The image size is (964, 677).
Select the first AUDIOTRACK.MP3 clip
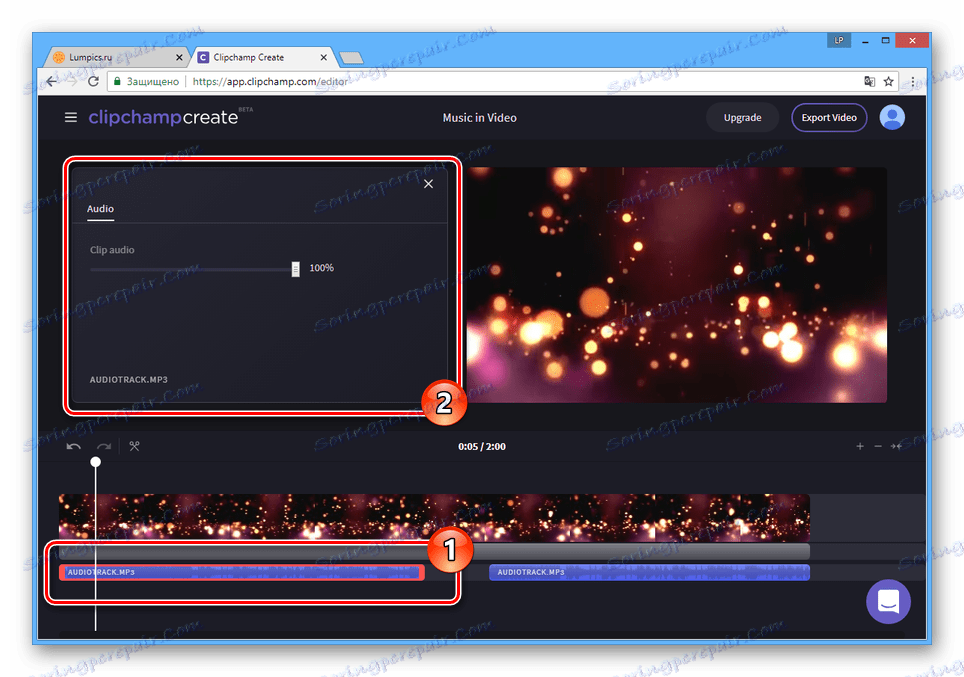(242, 572)
